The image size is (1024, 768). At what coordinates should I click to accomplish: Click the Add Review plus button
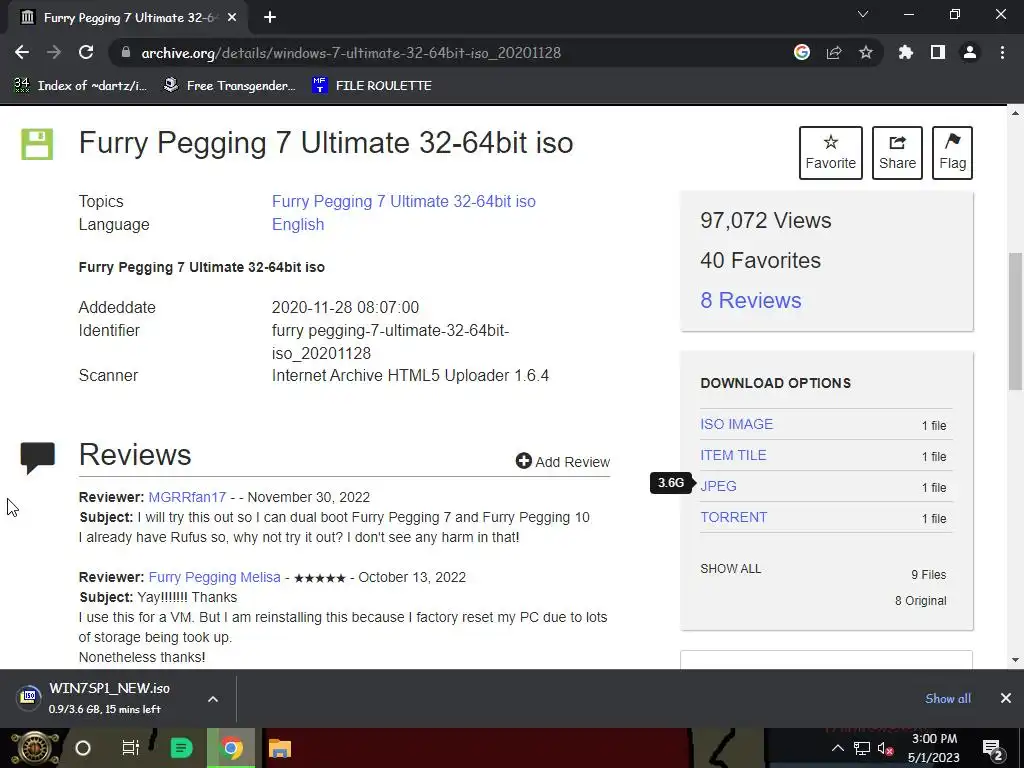(x=562, y=462)
